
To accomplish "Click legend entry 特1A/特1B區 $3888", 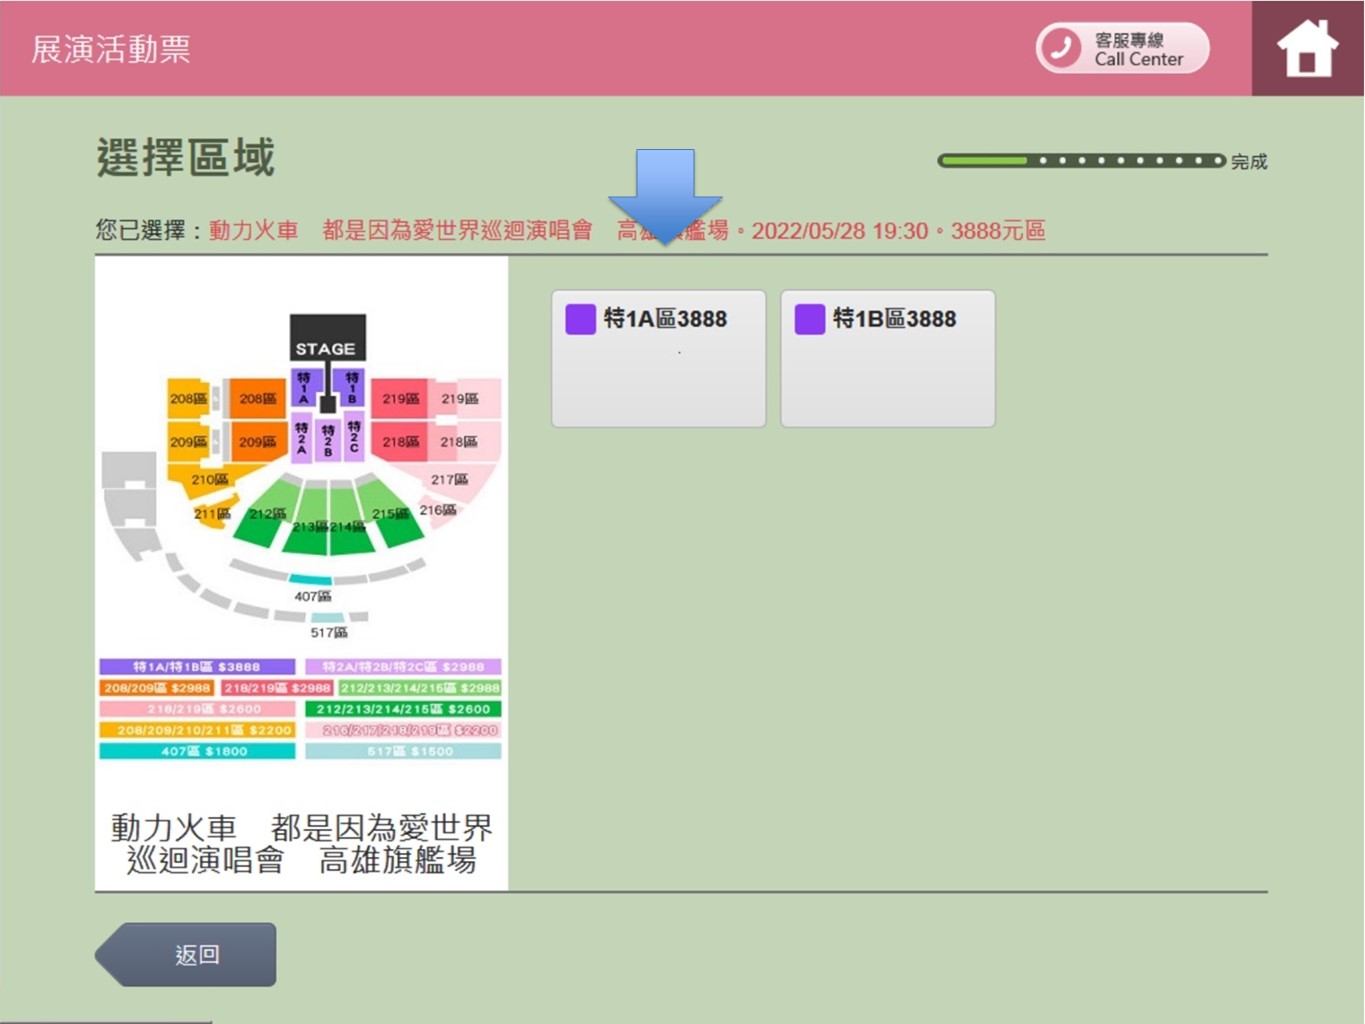I will [197, 666].
